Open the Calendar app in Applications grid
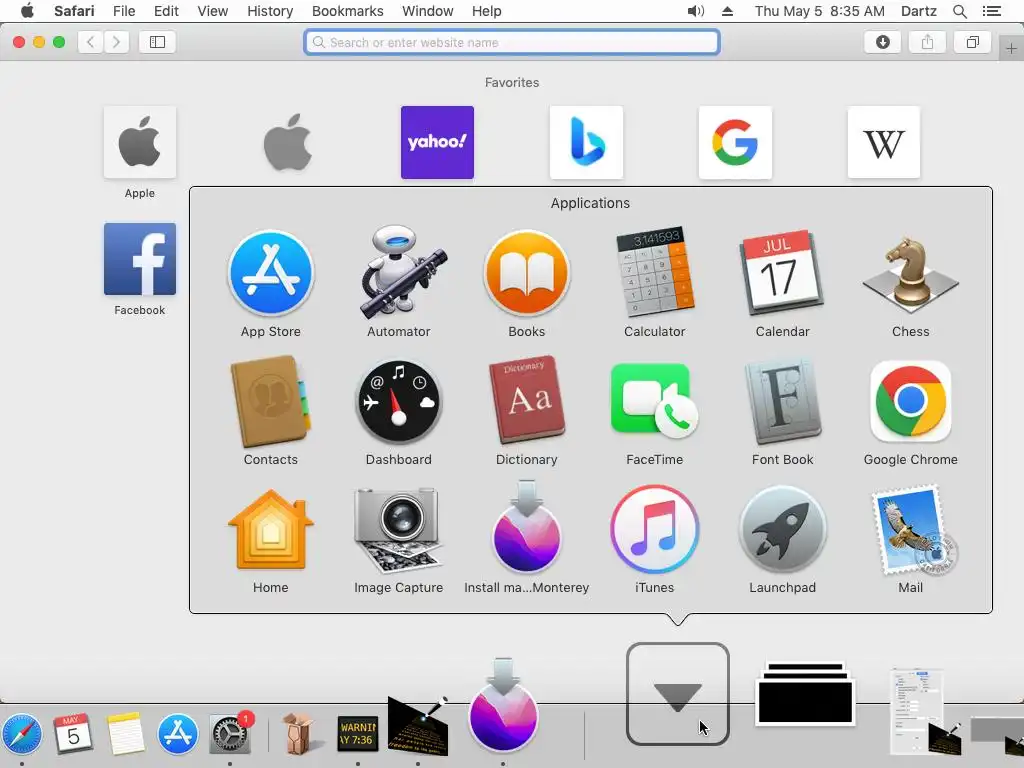This screenshot has height=768, width=1024. pyautogui.click(x=782, y=273)
